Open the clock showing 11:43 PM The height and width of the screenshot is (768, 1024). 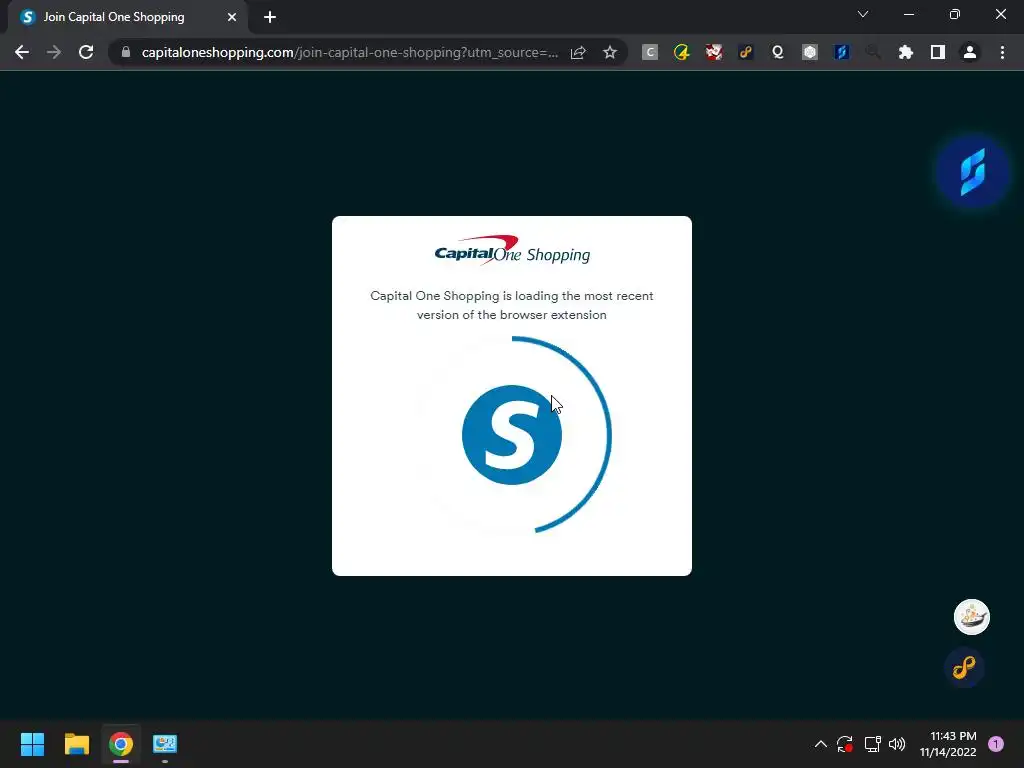(x=948, y=744)
